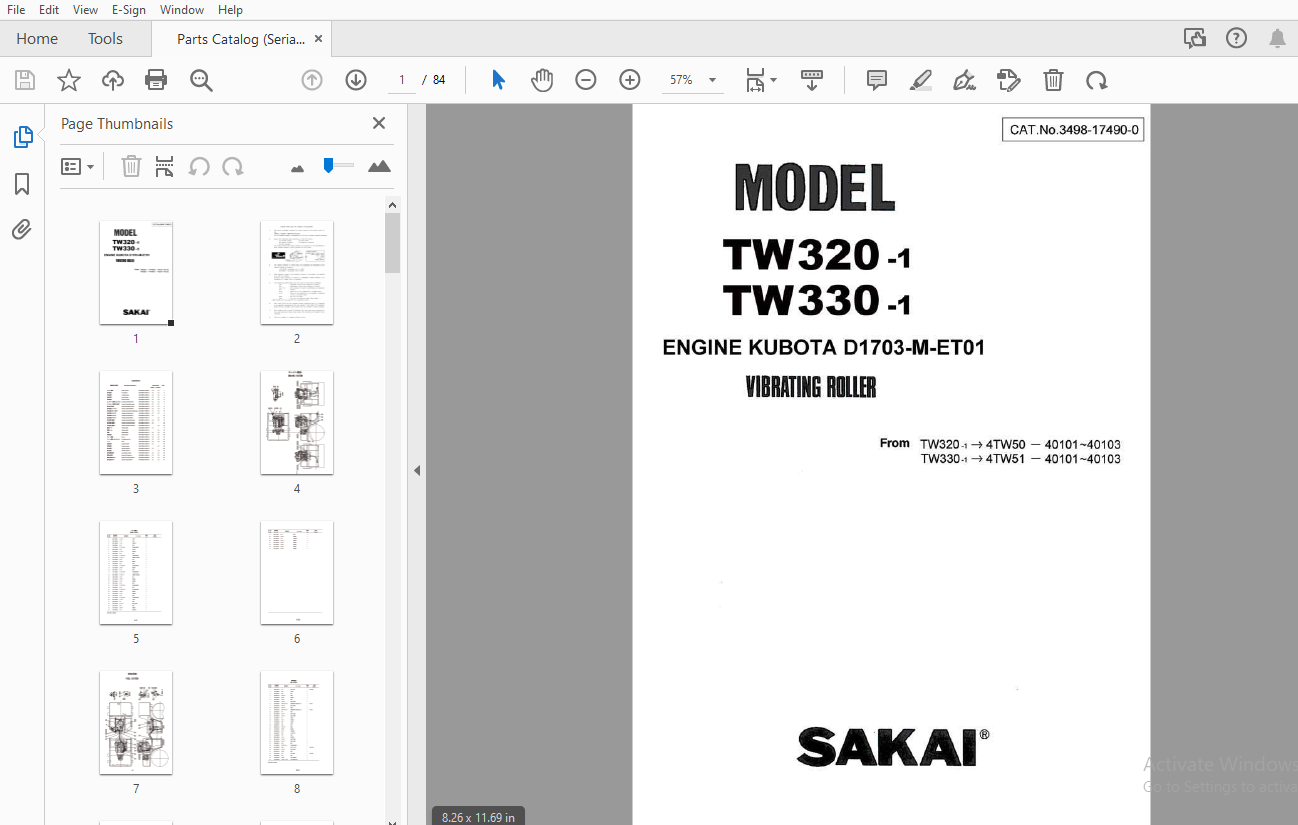This screenshot has width=1298, height=825.
Task: Collapse the left navigation pane arrow
Action: pos(417,470)
